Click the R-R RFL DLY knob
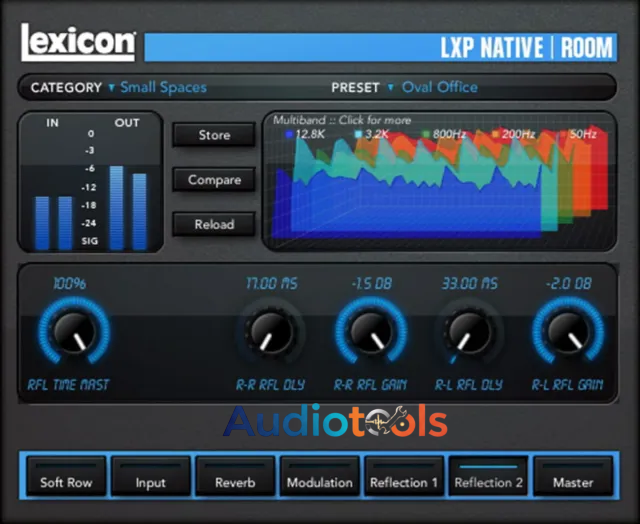 click(271, 331)
